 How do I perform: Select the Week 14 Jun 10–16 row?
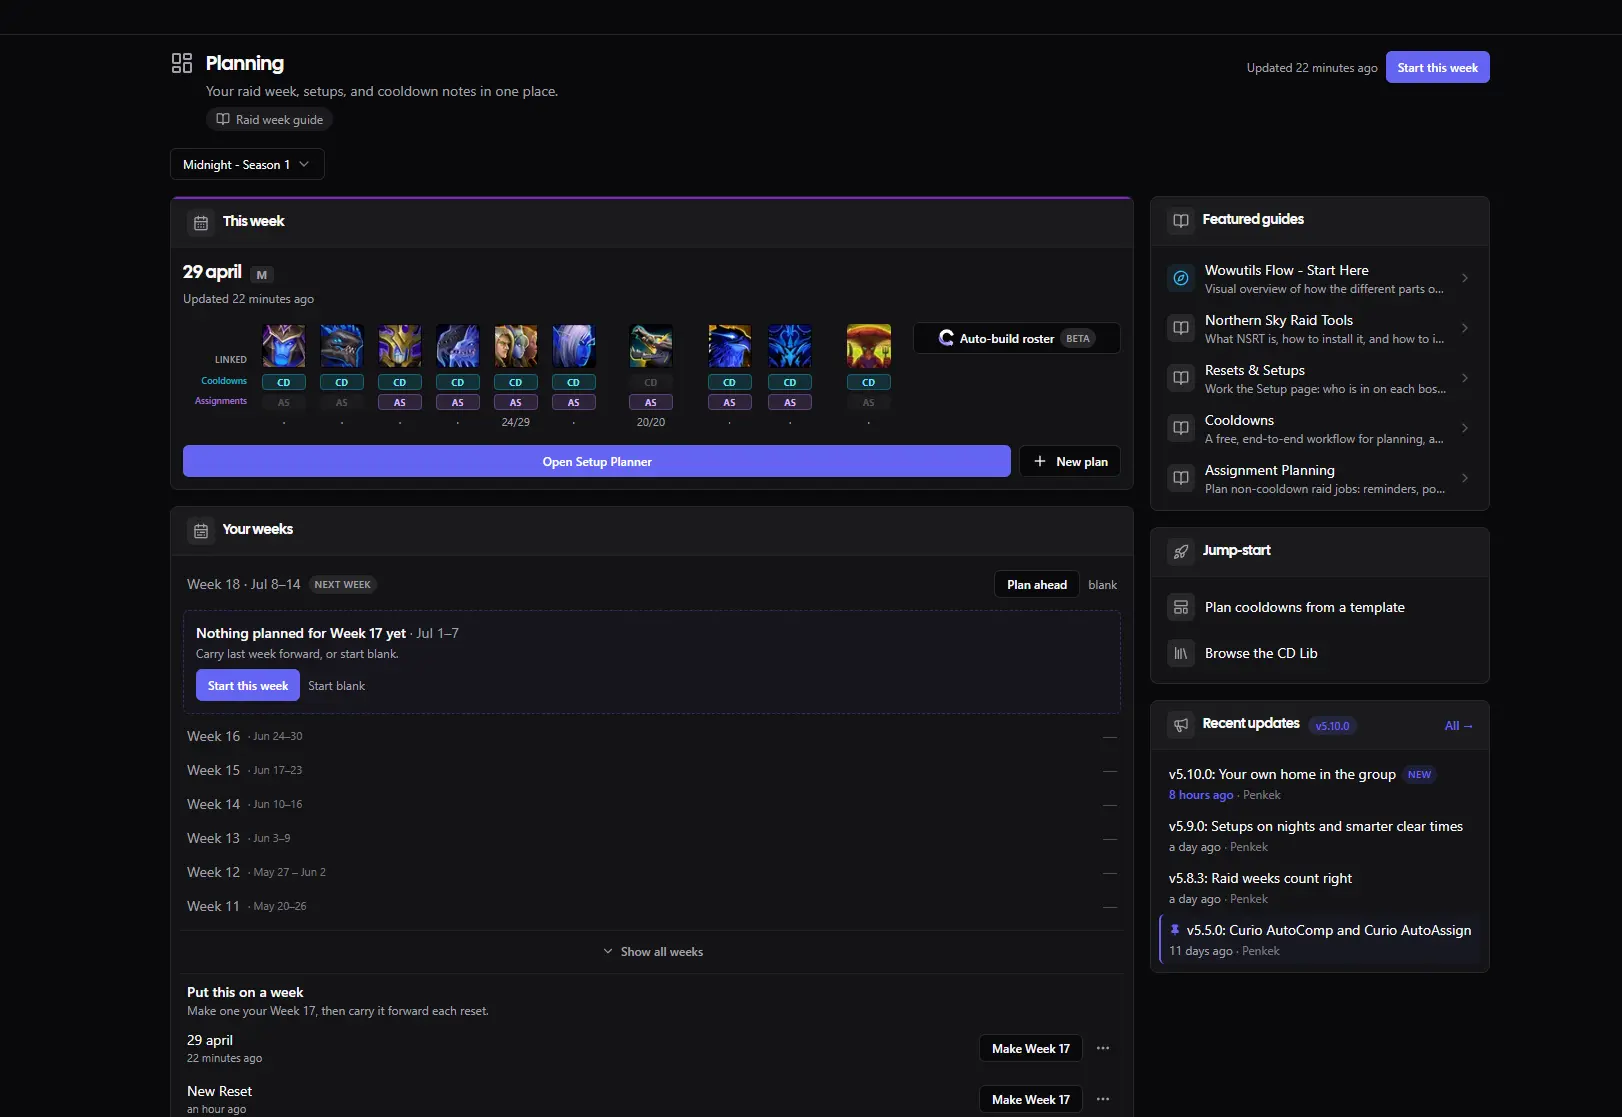pyautogui.click(x=652, y=804)
